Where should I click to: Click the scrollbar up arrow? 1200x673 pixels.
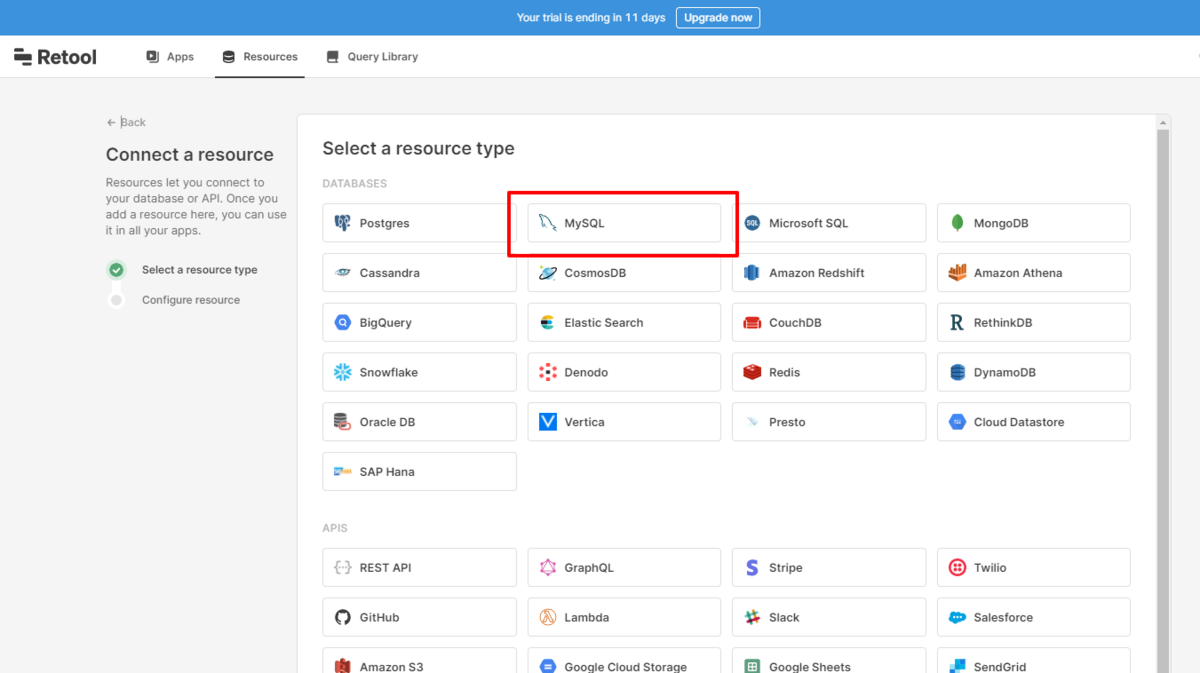(x=1163, y=122)
